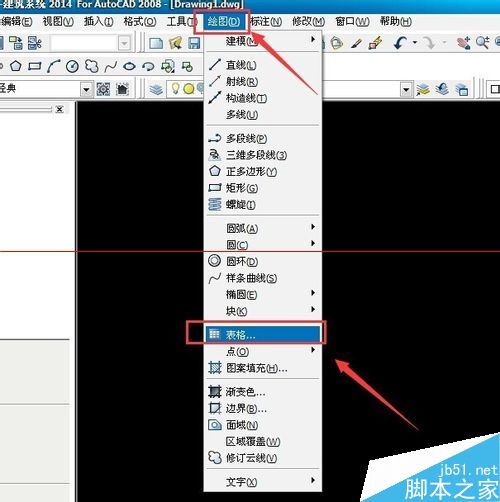Click the match properties brush icon
The image size is (500, 502).
pos(356,43)
